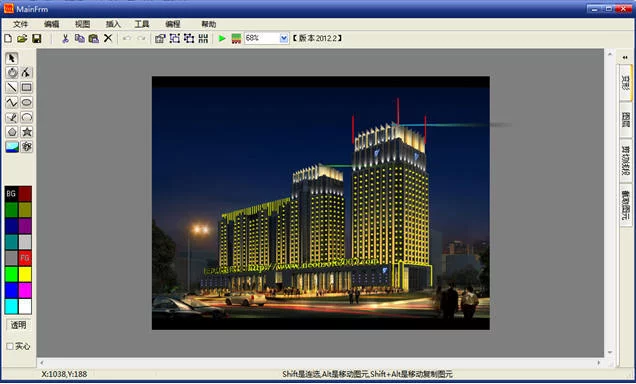Insert picture with landscape image tool

click(12, 147)
